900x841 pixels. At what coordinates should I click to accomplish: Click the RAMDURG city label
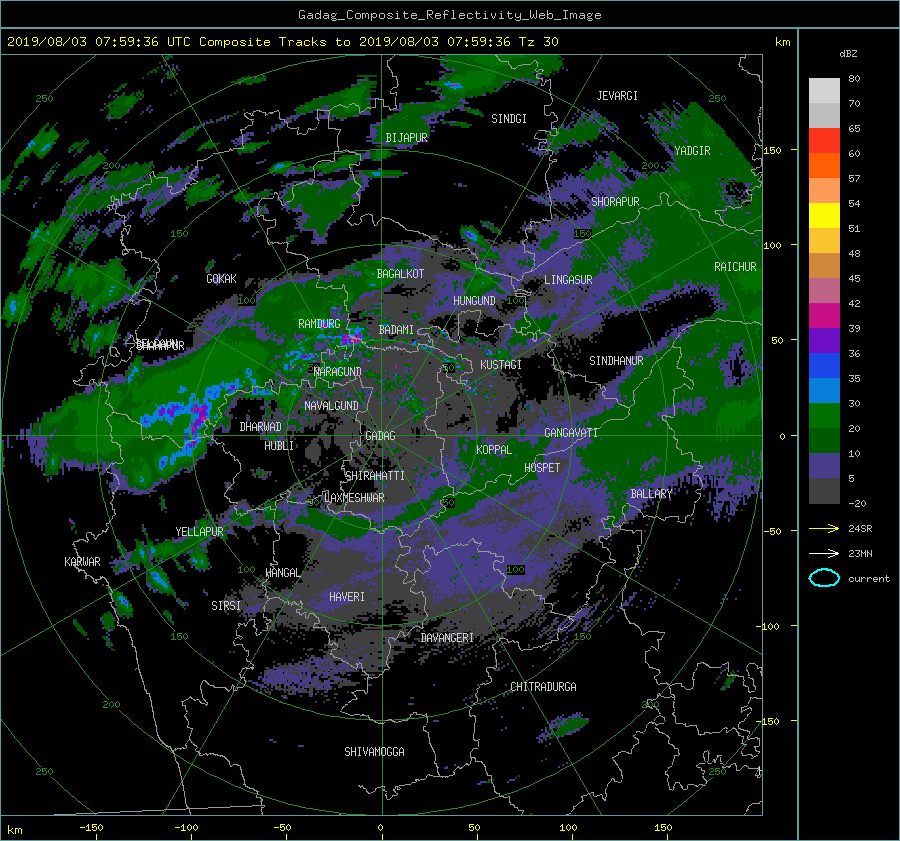click(319, 324)
